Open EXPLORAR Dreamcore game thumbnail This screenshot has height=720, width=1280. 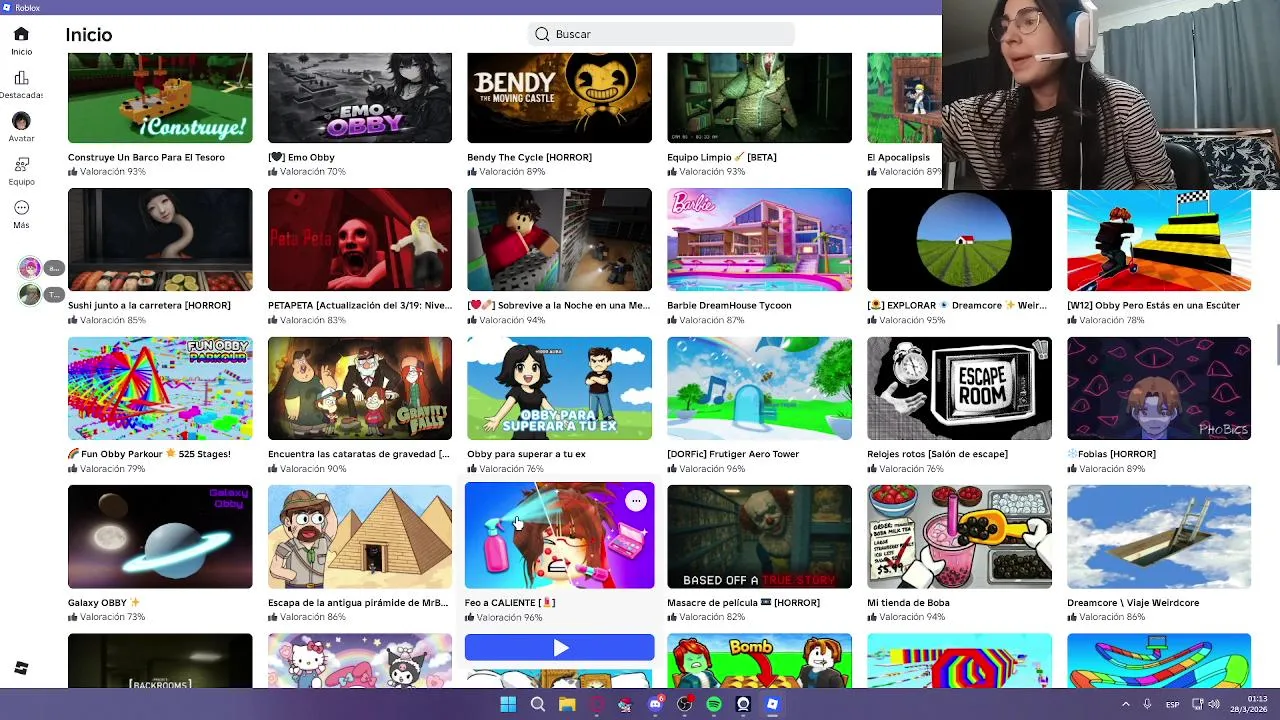[959, 239]
